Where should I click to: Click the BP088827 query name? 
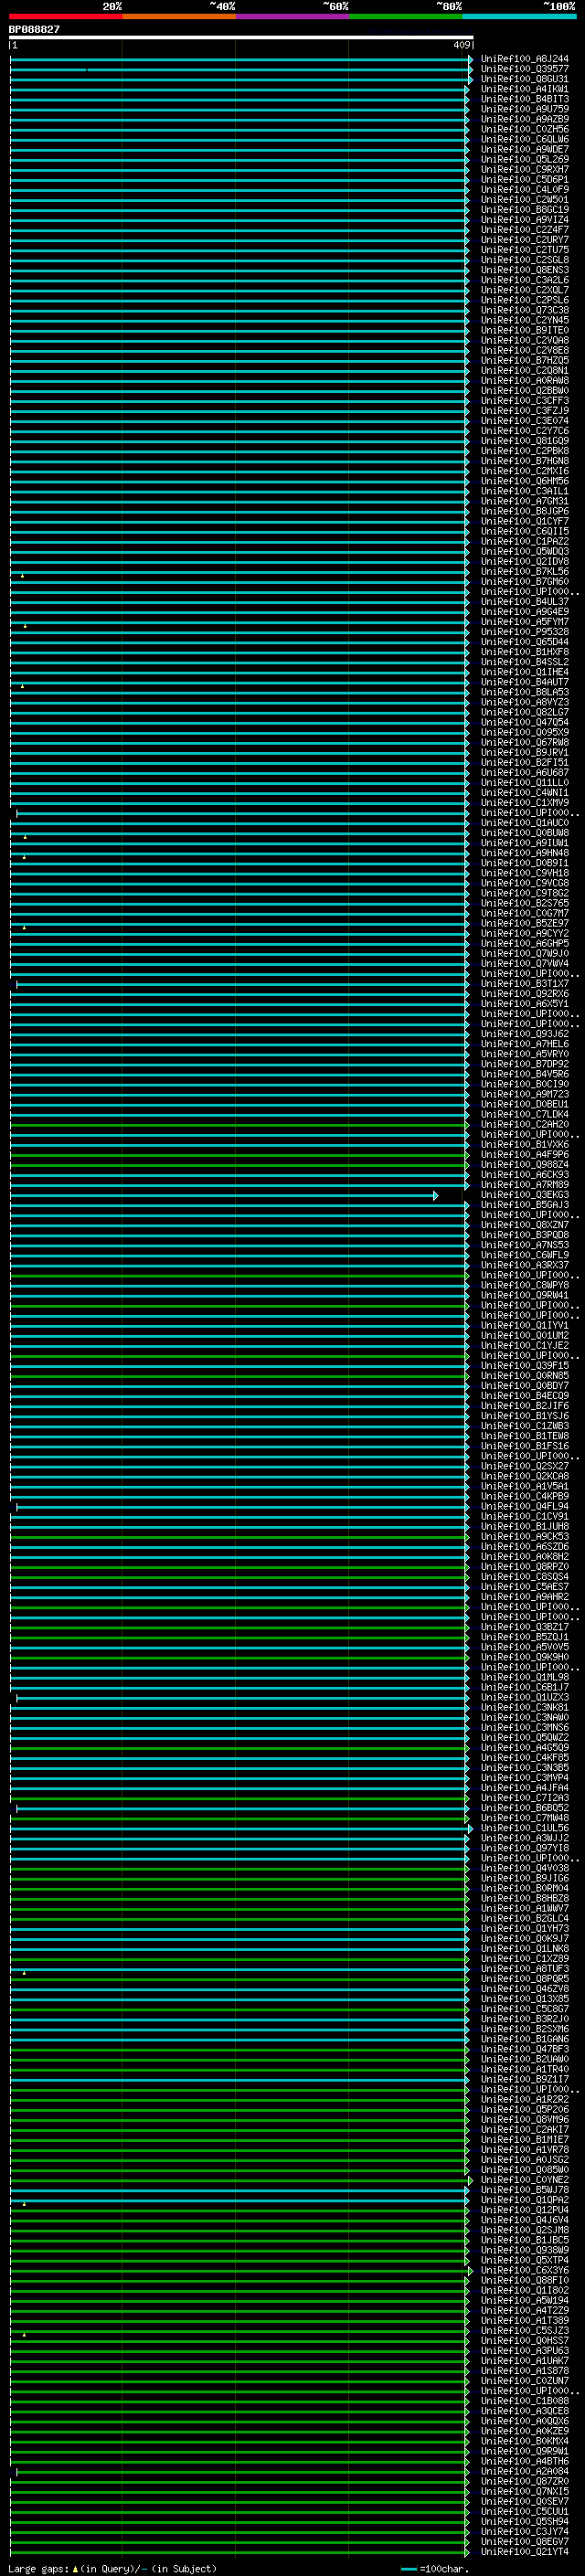pyautogui.click(x=34, y=30)
